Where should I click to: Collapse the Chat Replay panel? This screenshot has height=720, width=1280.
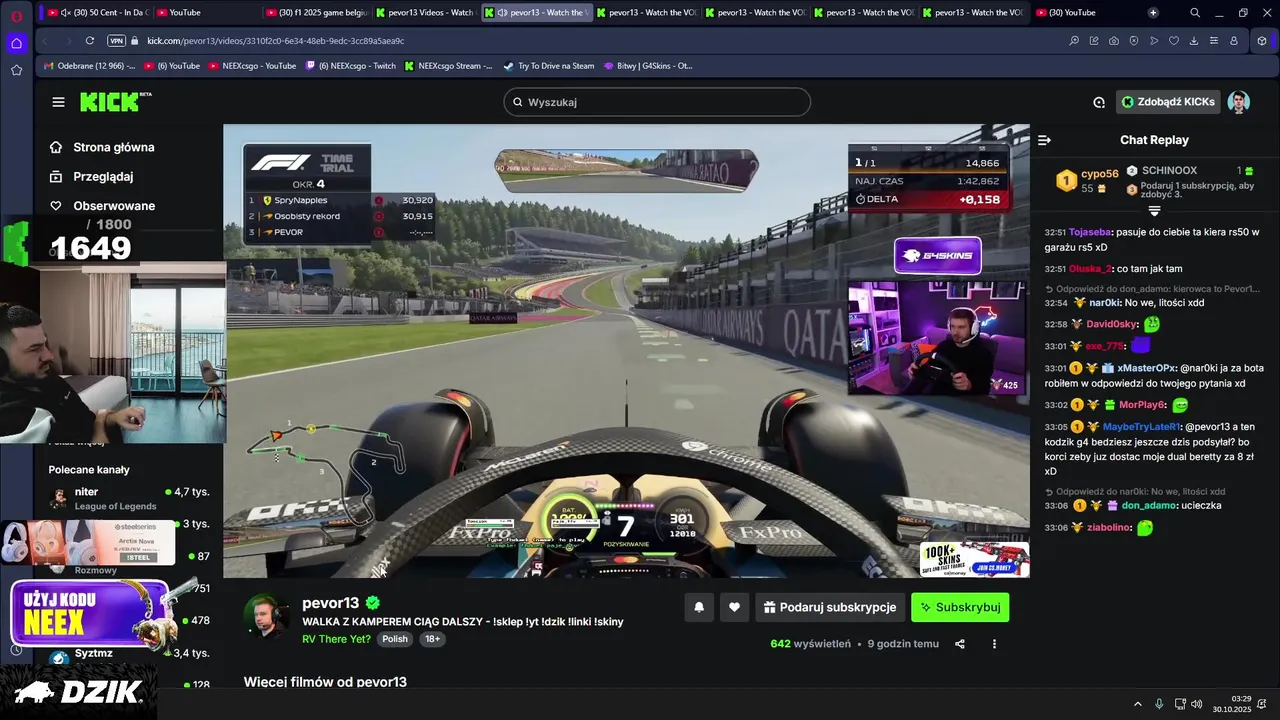click(x=1044, y=140)
